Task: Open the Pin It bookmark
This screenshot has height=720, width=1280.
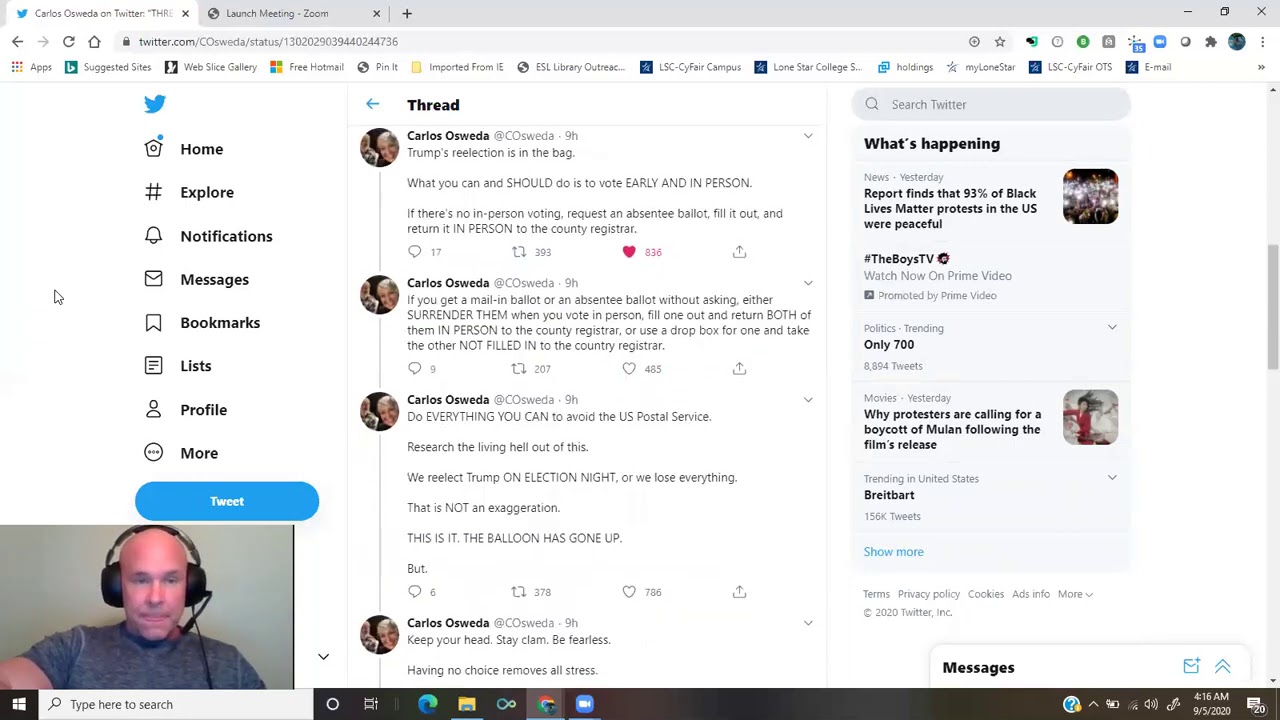Action: [x=377, y=67]
